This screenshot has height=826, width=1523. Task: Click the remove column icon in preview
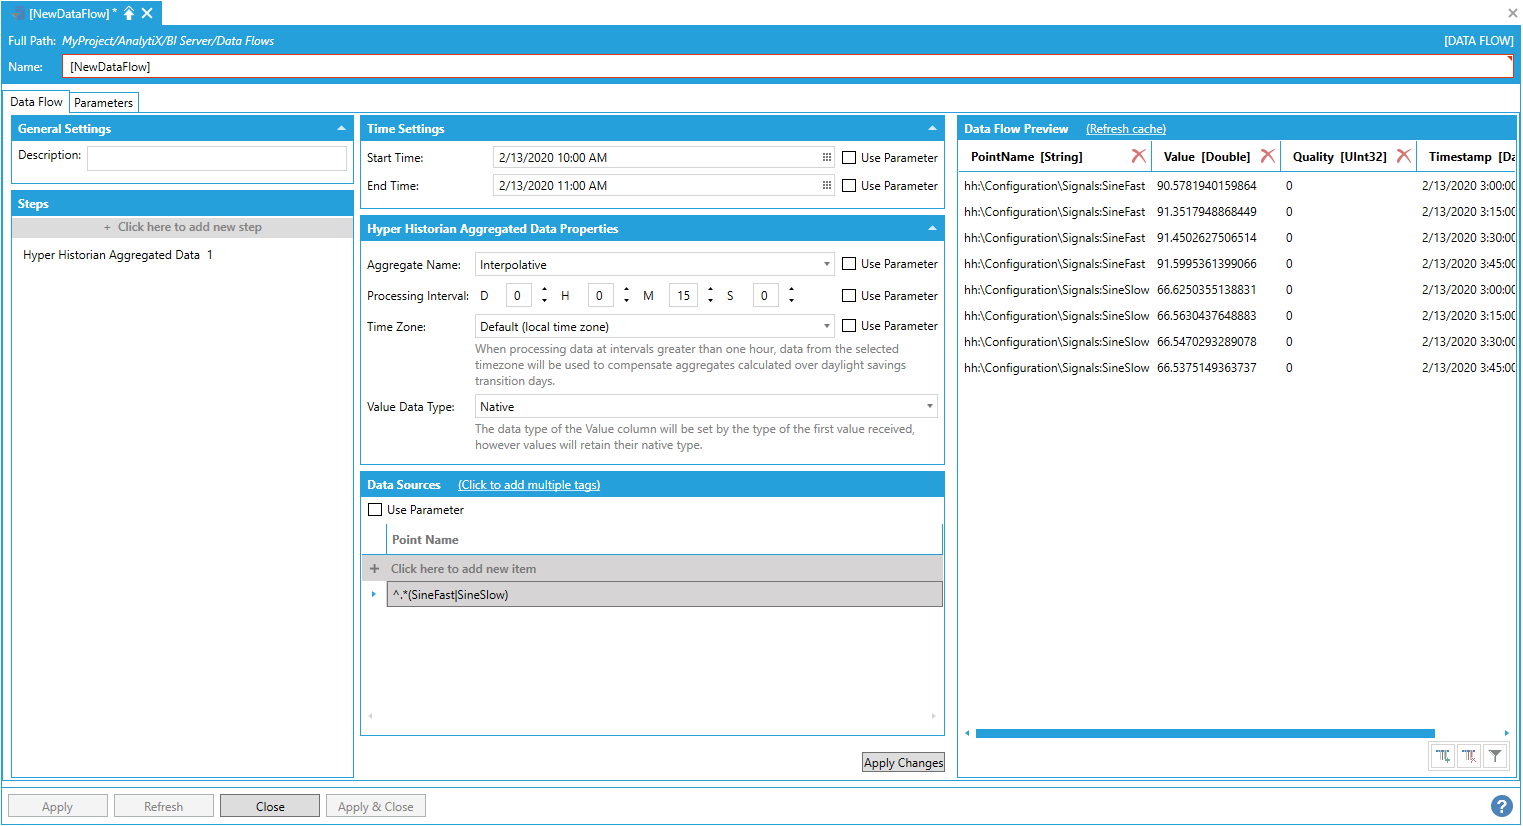click(1469, 756)
